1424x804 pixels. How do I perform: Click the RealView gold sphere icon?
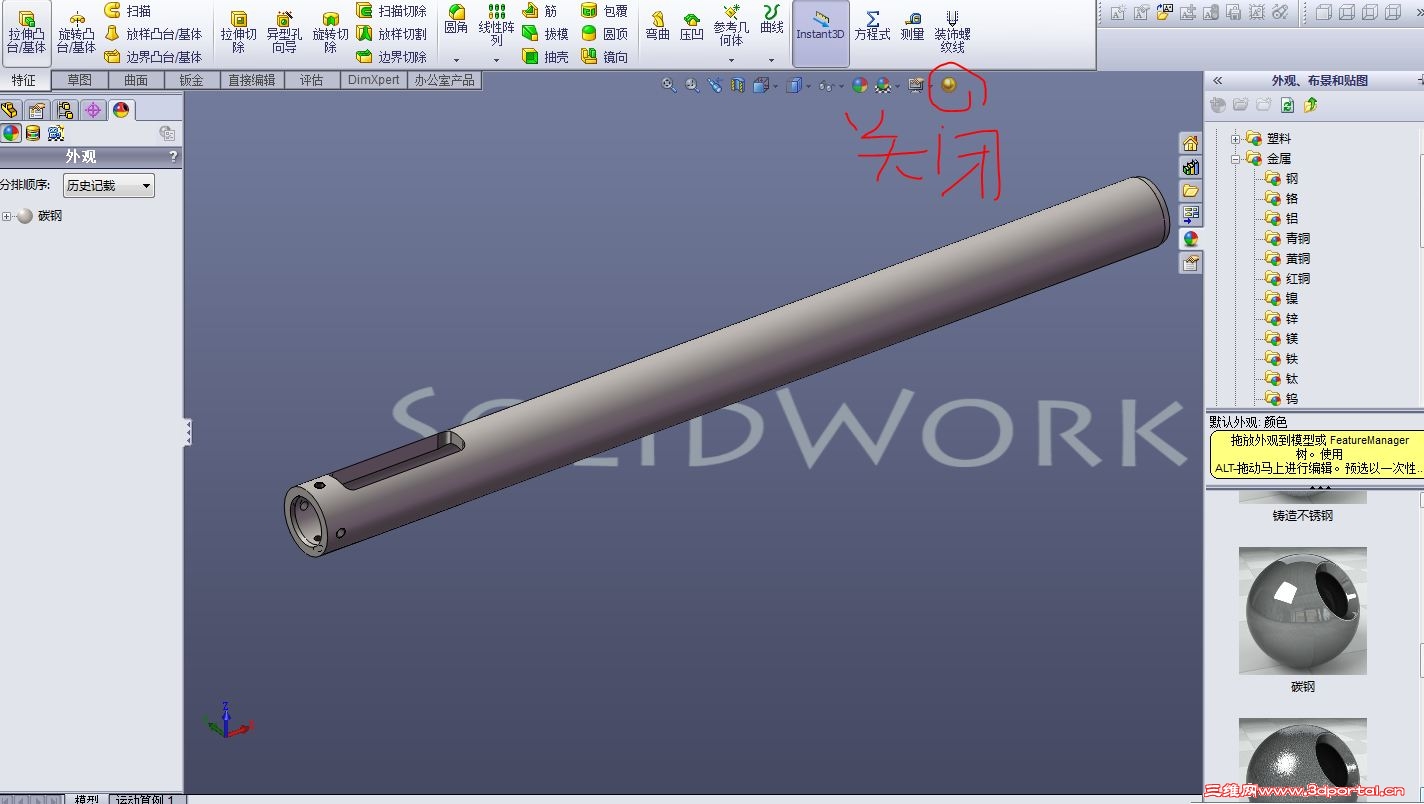[949, 85]
